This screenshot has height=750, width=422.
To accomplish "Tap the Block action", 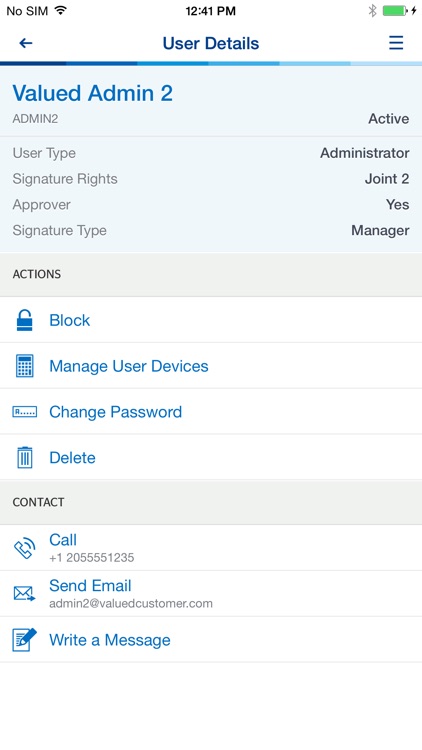I will click(211, 320).
